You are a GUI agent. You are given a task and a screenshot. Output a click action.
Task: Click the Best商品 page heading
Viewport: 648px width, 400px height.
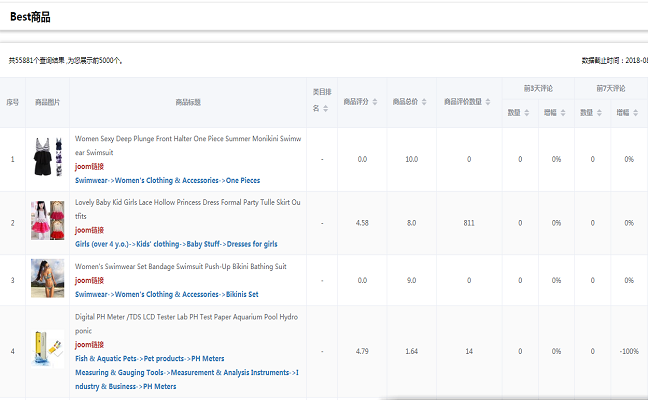coord(30,17)
